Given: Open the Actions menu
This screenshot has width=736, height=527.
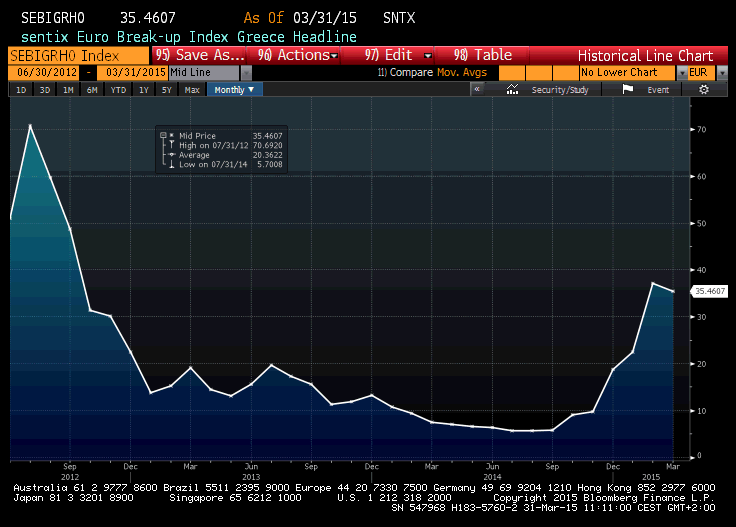Looking at the screenshot, I should 296,55.
